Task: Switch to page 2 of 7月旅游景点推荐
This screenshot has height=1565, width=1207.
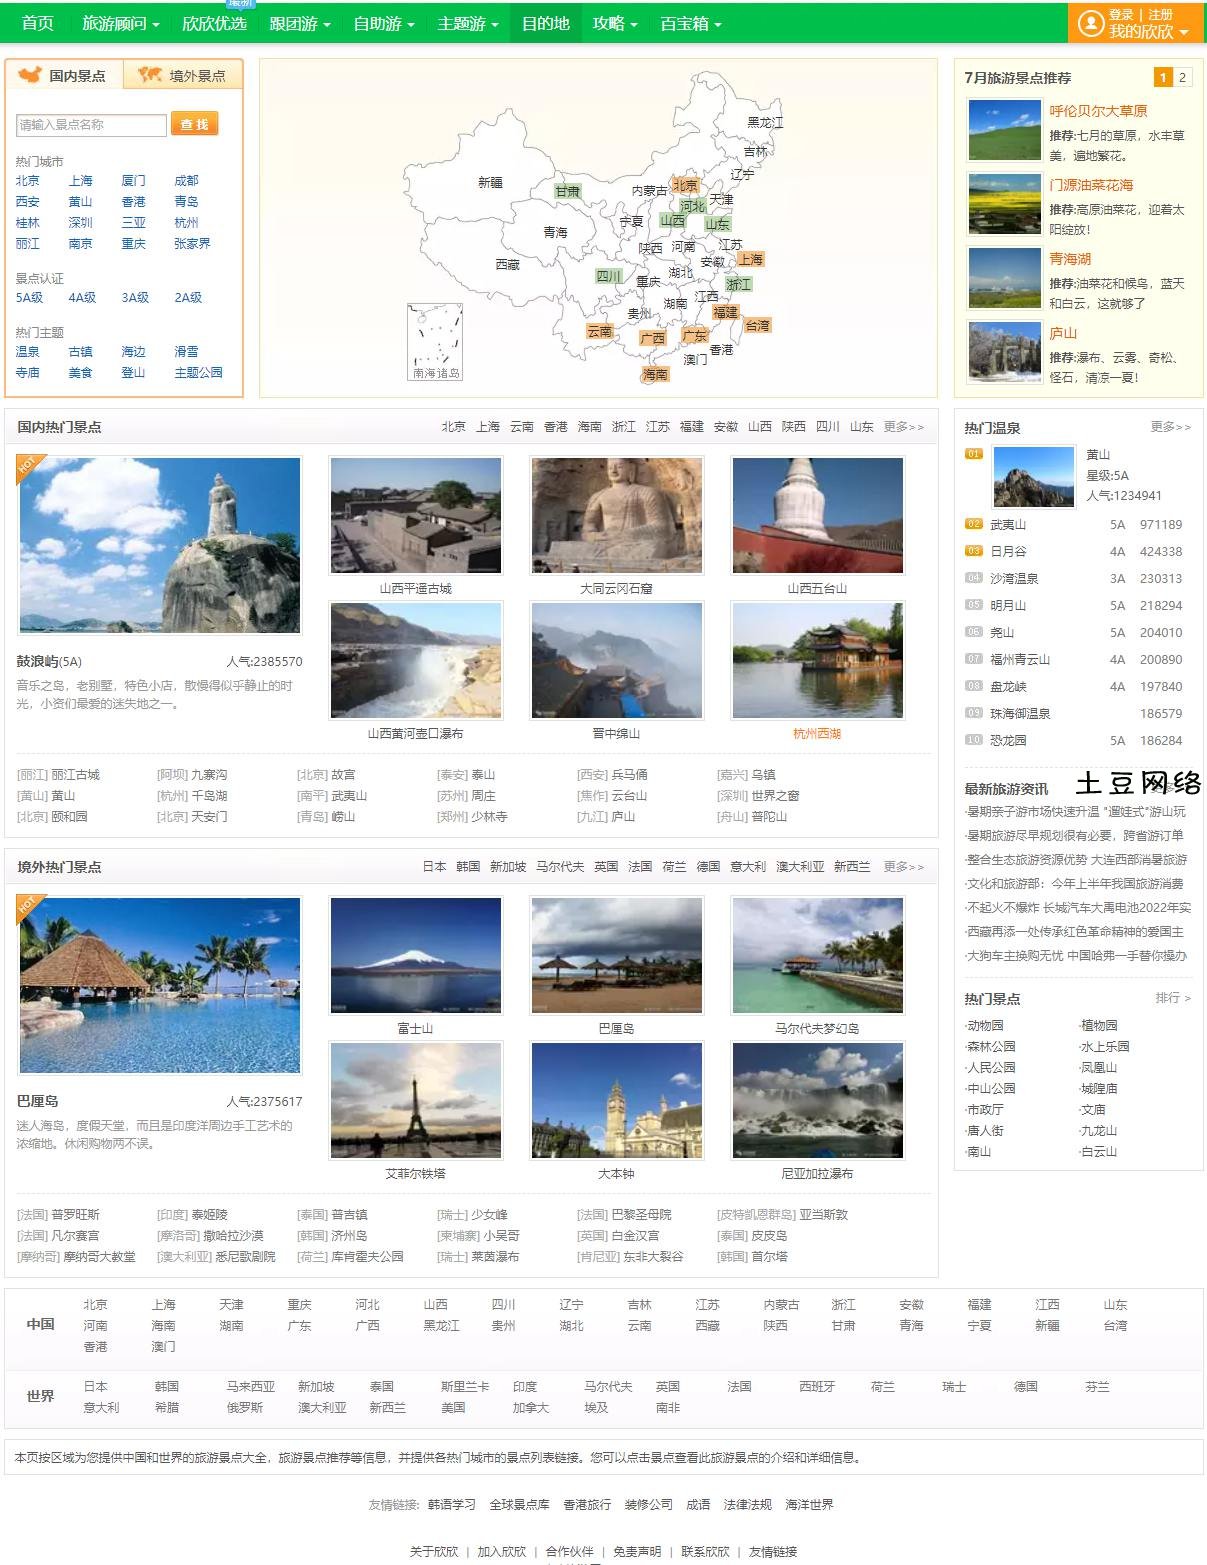Action: (x=1181, y=75)
